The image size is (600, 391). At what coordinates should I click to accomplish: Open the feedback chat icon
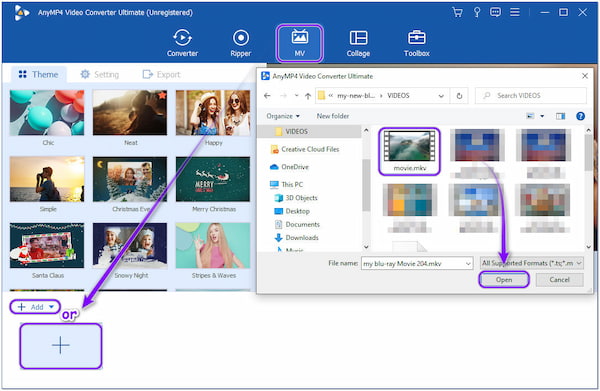point(495,12)
